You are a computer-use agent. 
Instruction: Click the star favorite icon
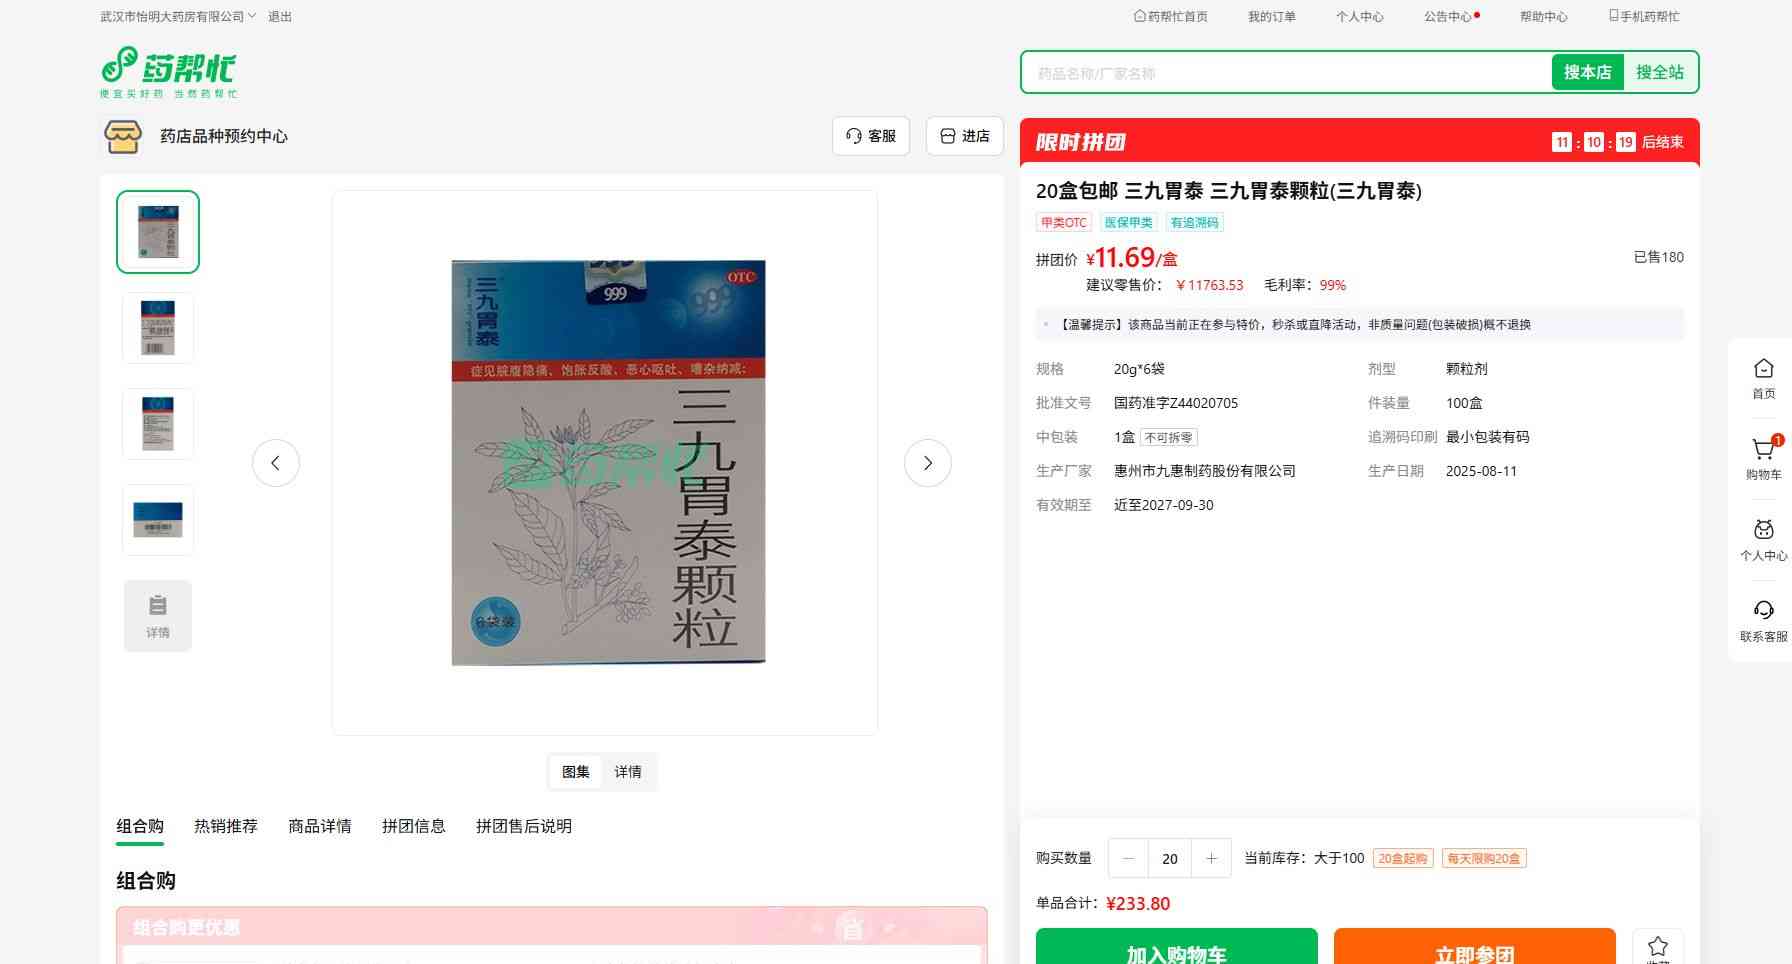tap(1657, 946)
